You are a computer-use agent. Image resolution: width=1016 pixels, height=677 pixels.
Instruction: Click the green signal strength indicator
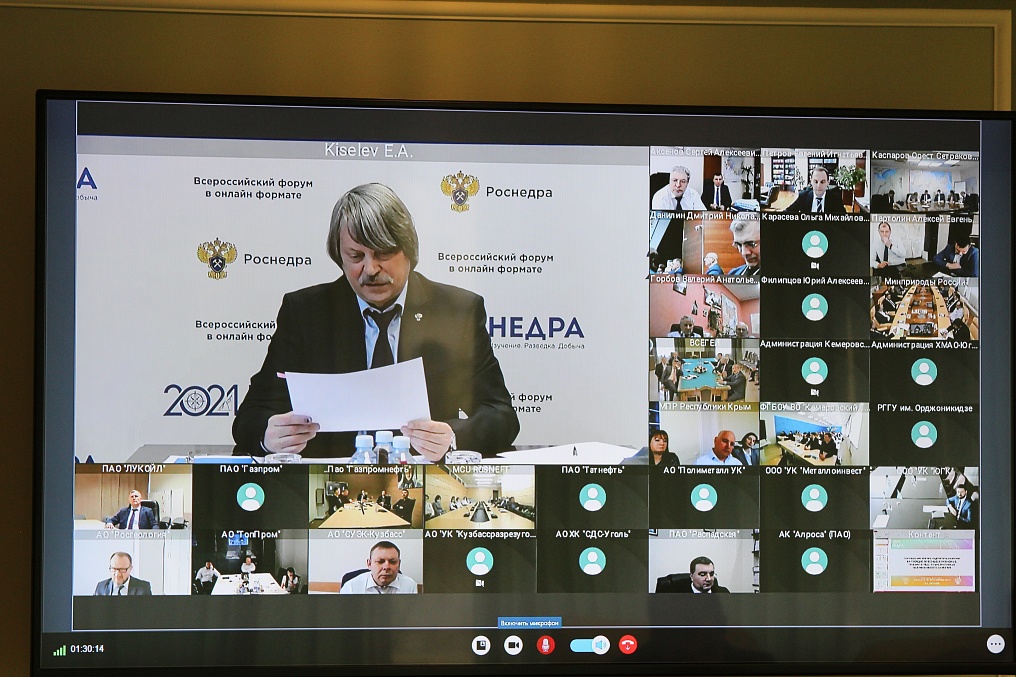(x=59, y=649)
